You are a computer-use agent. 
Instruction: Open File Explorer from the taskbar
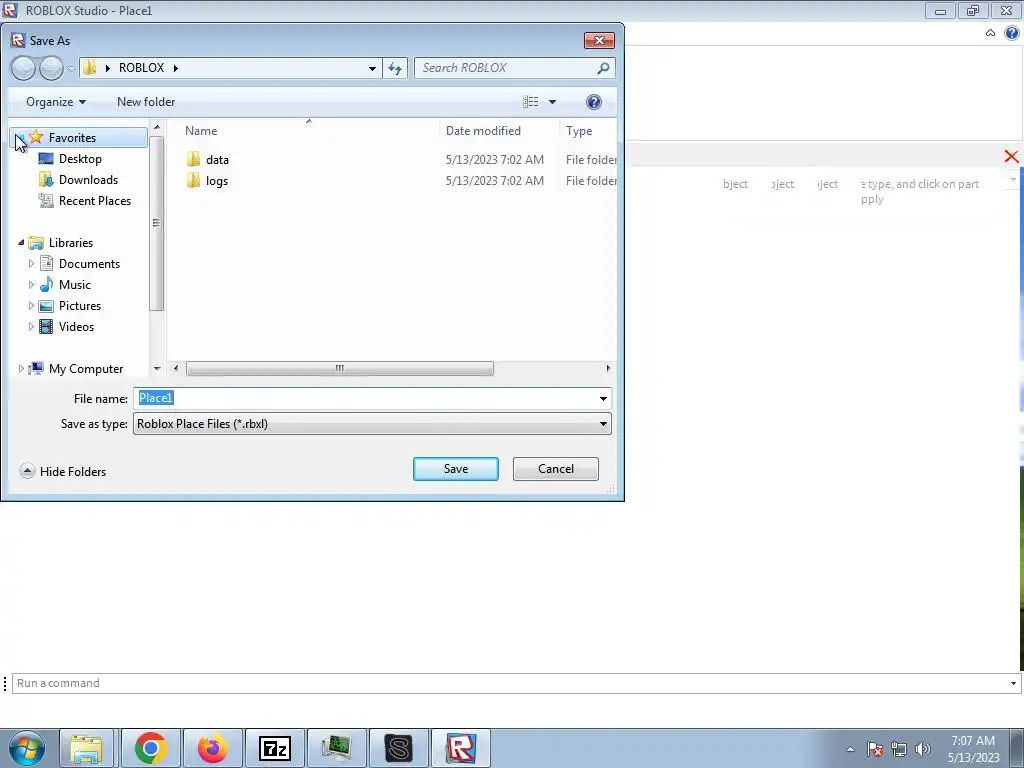pos(86,748)
